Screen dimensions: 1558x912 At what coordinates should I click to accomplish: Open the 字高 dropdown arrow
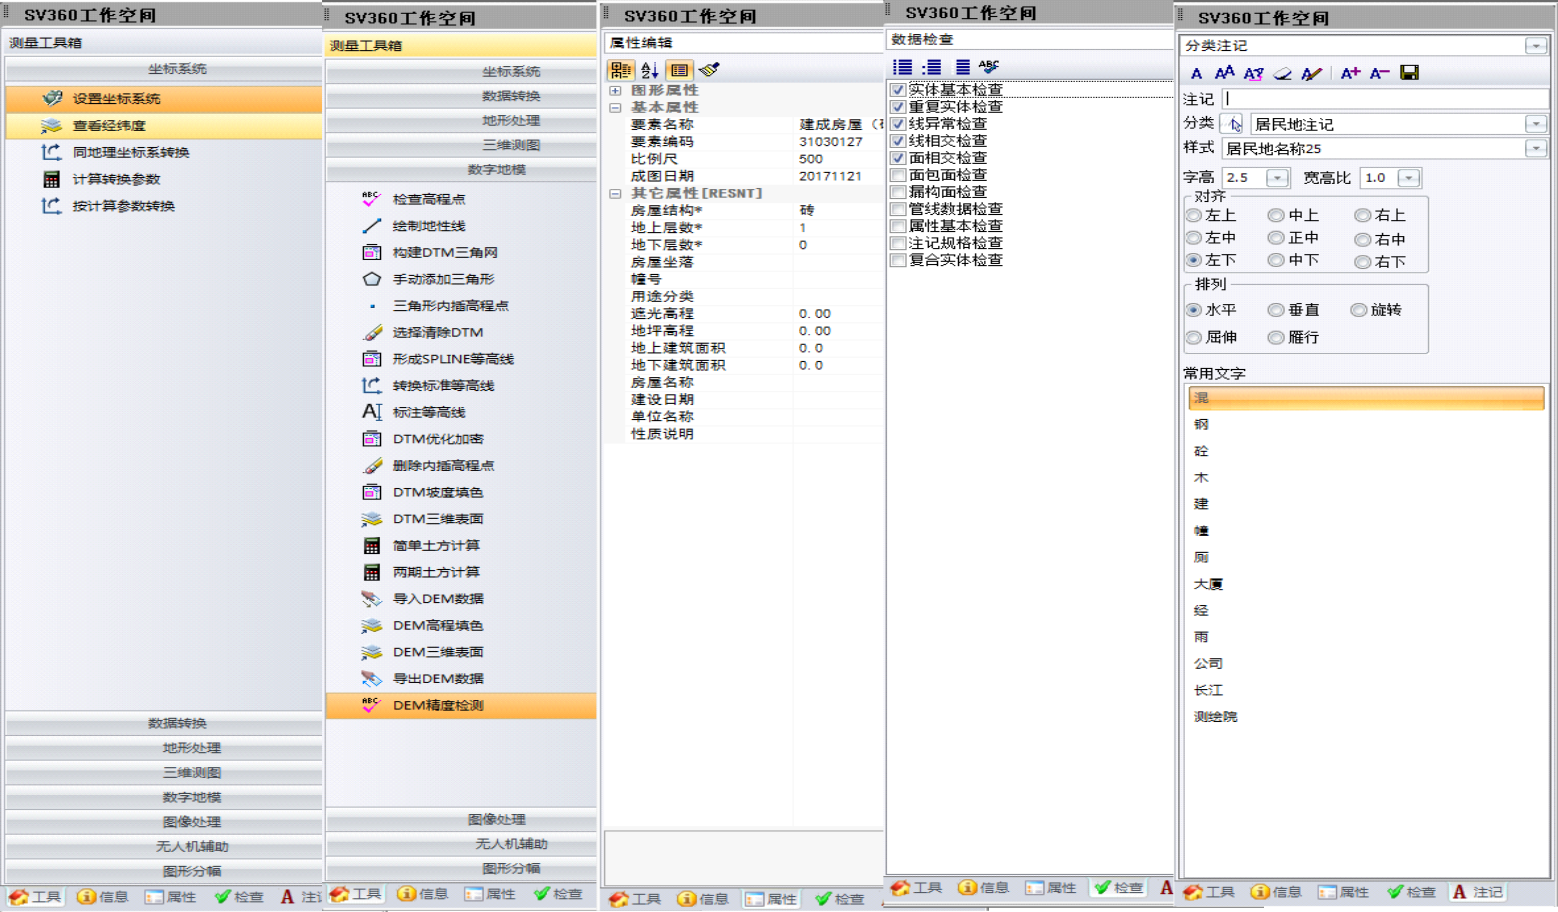[x=1277, y=178]
